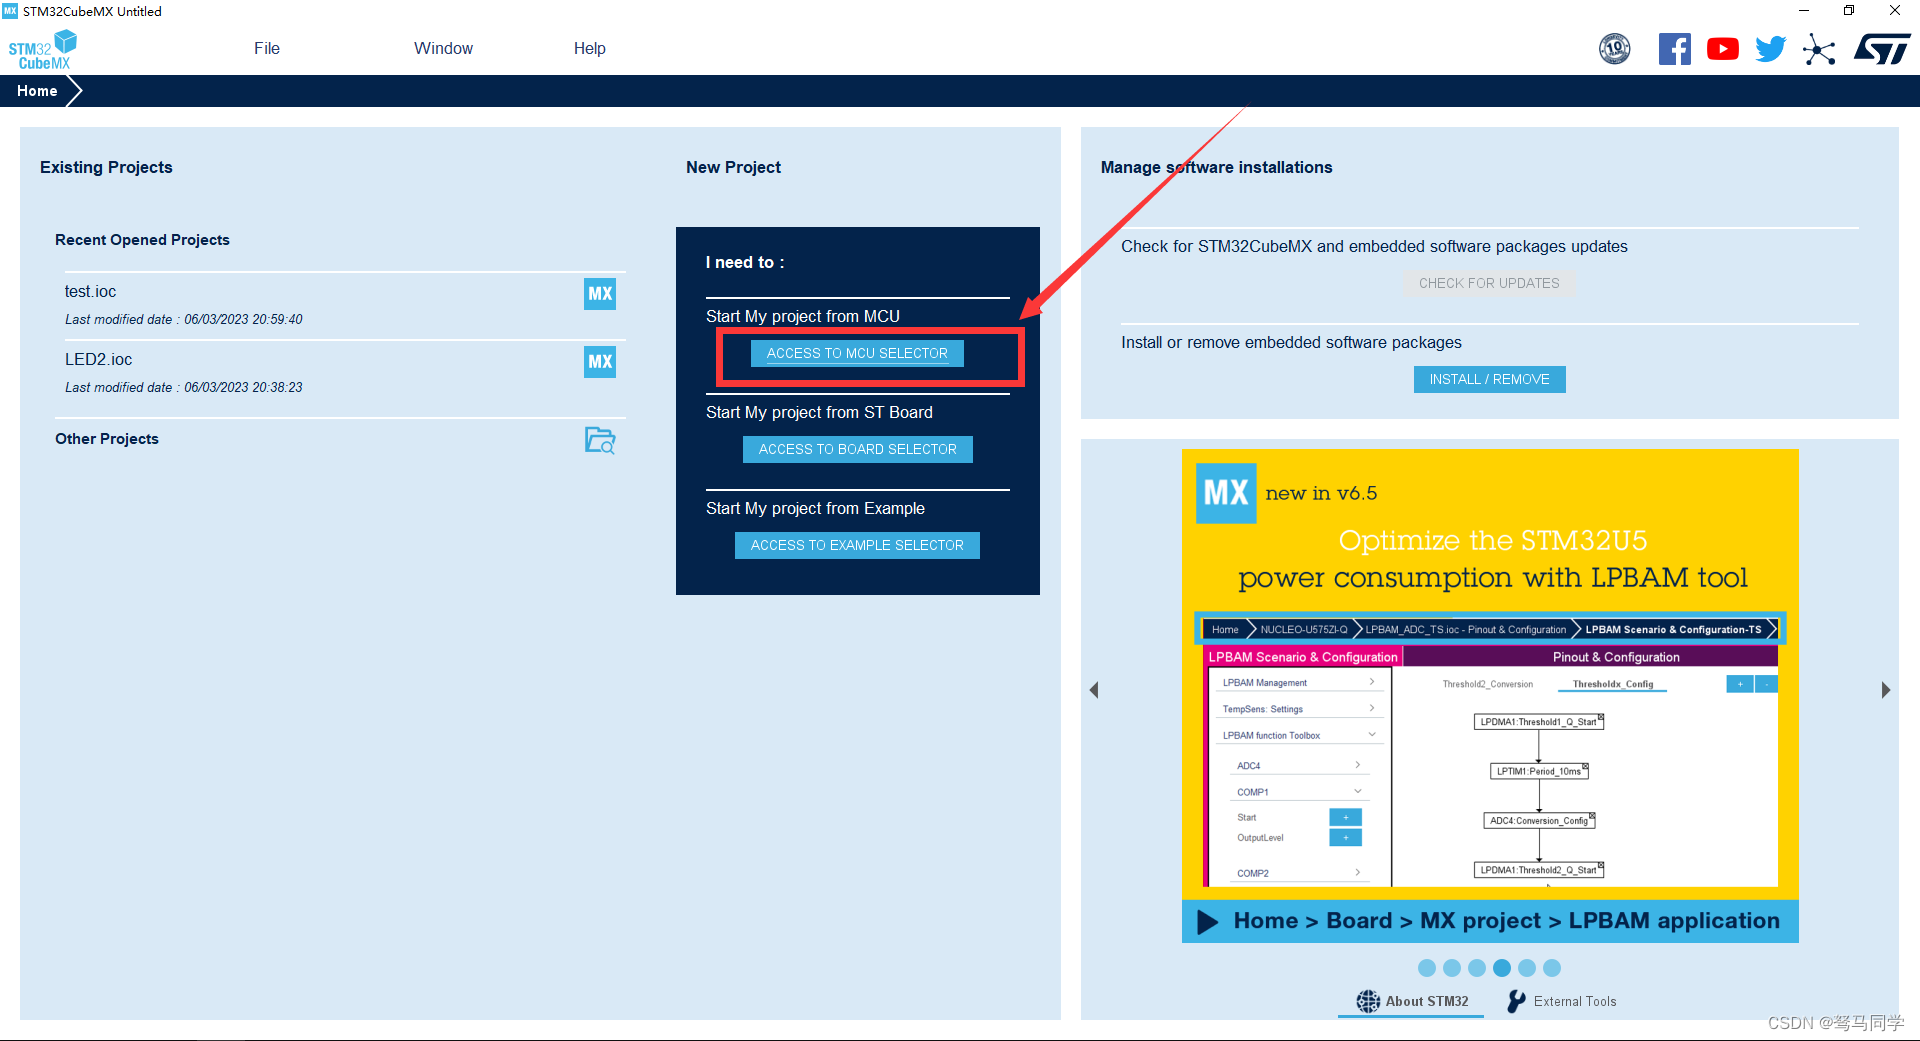Click the LPBAM tool banner image

coord(1490,695)
